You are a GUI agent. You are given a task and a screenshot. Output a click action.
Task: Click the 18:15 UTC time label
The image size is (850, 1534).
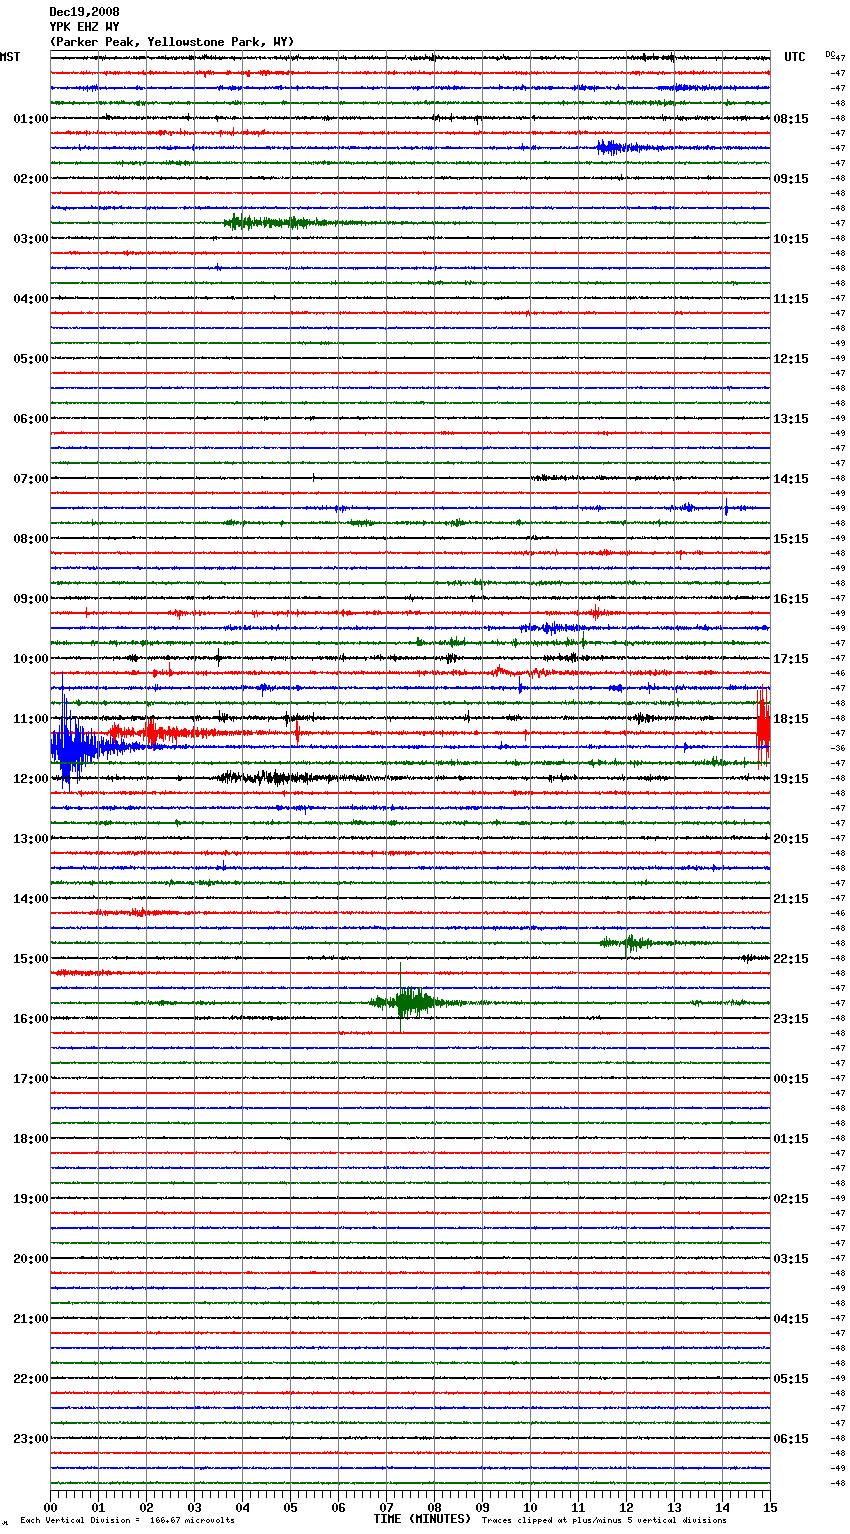pyautogui.click(x=791, y=719)
